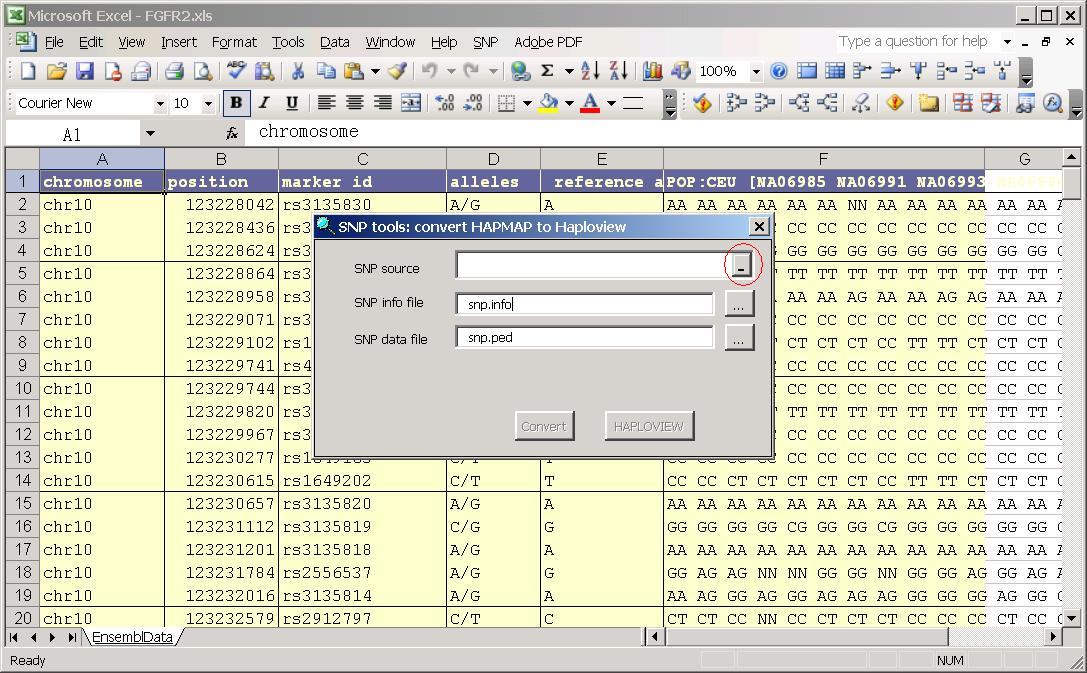Toggle Italic formatting
Image resolution: width=1087 pixels, height=673 pixels.
(x=264, y=103)
